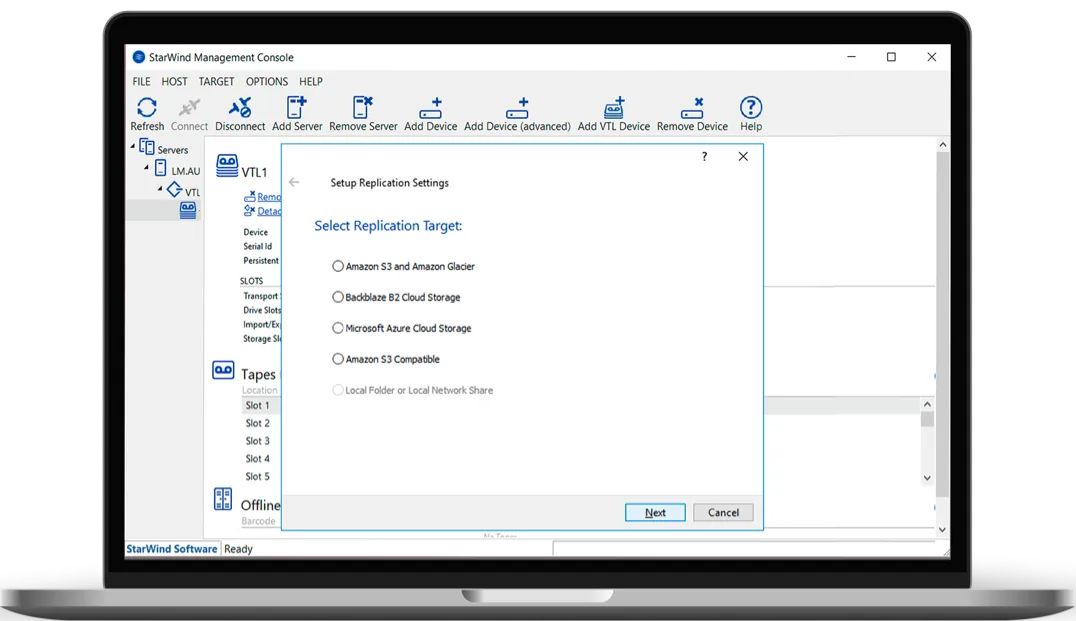Click the Ready status text
The image size is (1076, 621).
(x=238, y=549)
